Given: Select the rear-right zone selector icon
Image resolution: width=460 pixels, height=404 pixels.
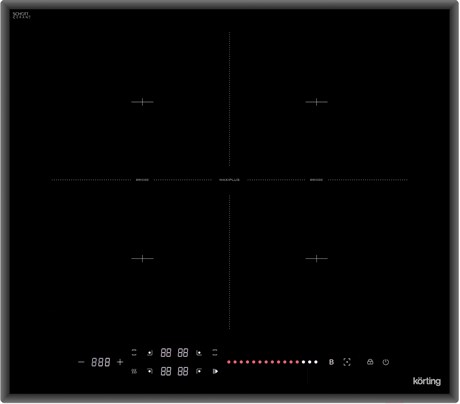Looking at the screenshot, I should coord(199,353).
